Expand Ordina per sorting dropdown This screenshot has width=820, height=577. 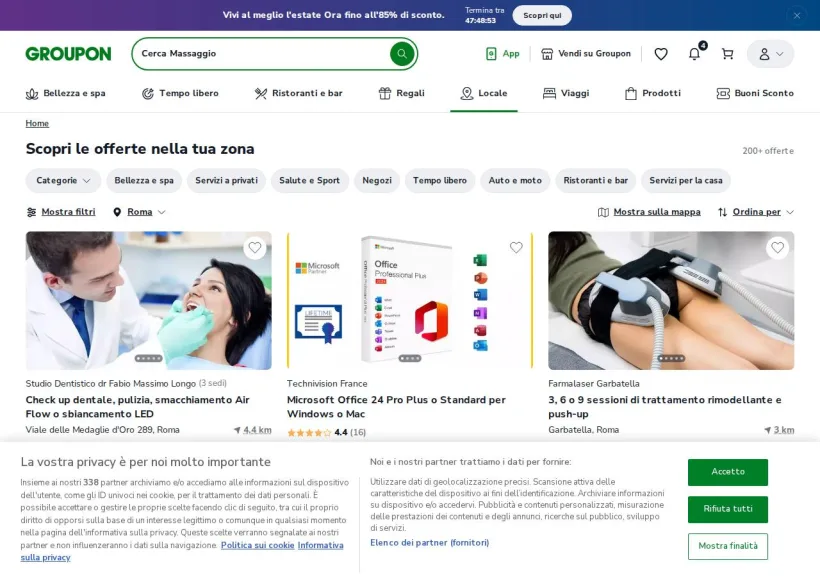point(756,212)
